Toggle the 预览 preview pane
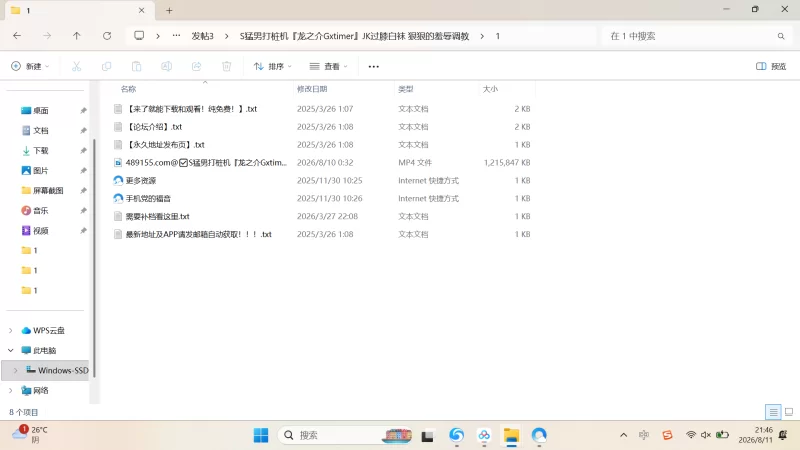Image resolution: width=800 pixels, height=450 pixels. point(771,66)
